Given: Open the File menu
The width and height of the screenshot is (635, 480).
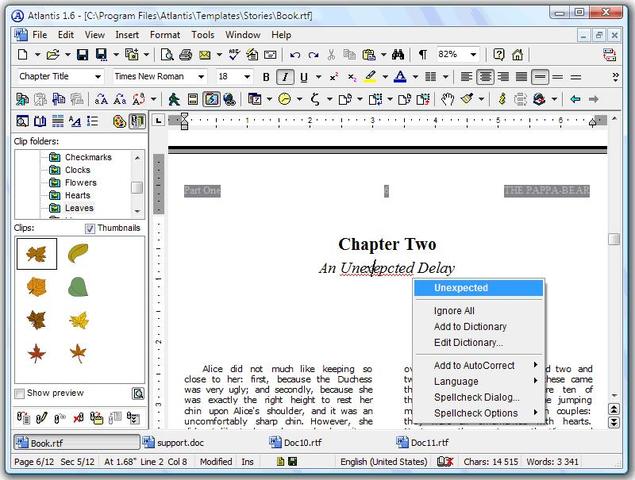Looking at the screenshot, I should 40,35.
